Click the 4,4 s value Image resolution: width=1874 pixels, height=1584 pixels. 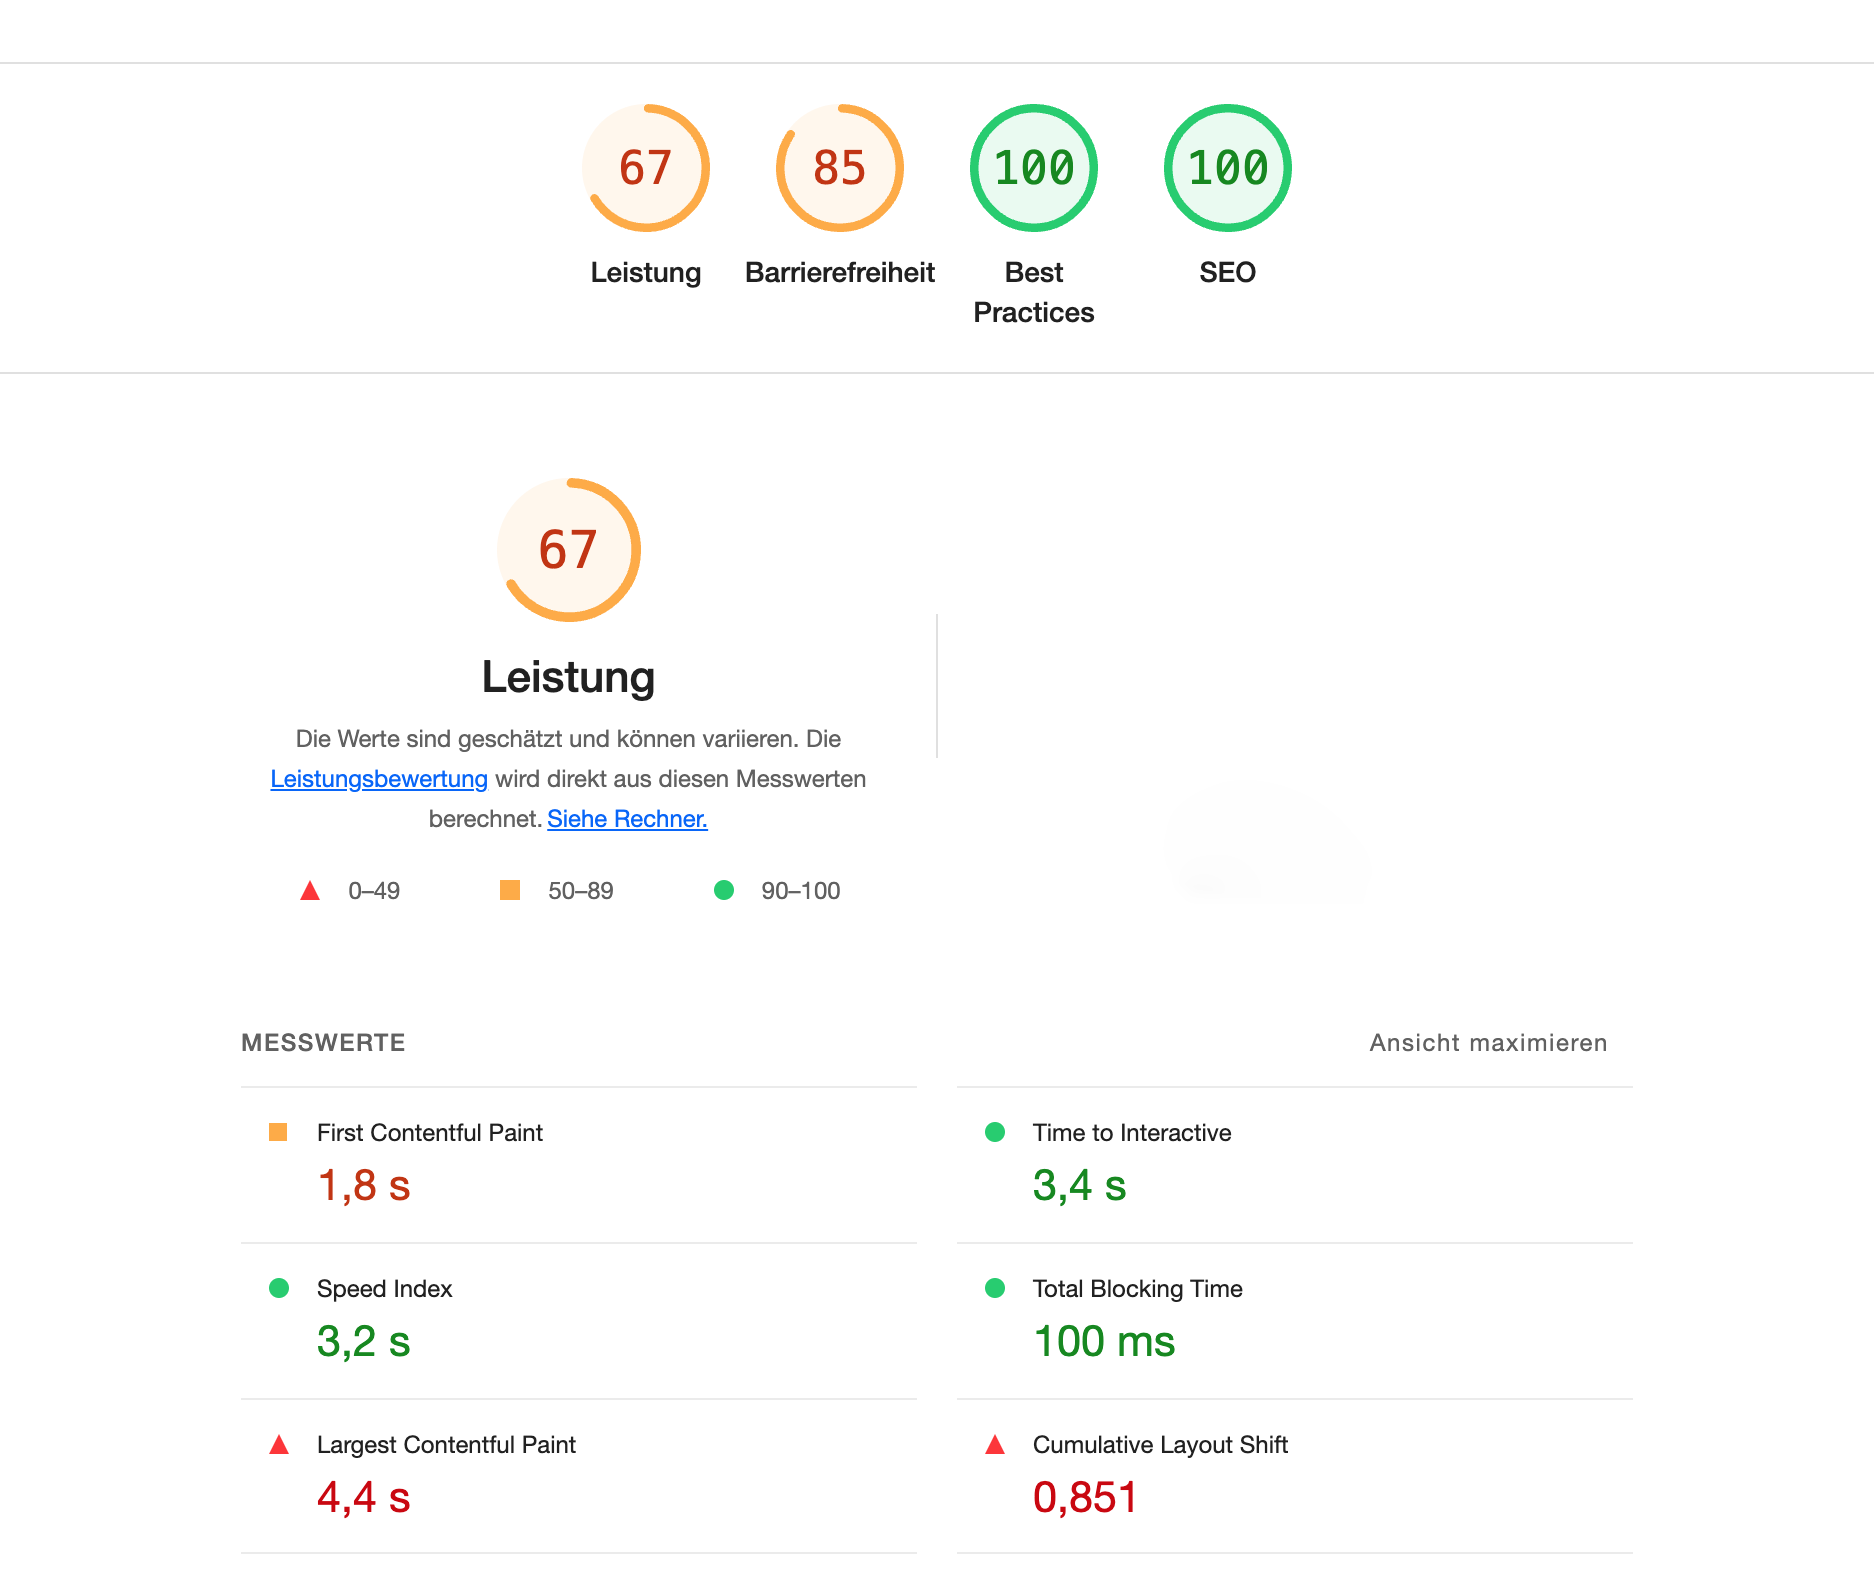click(364, 1498)
